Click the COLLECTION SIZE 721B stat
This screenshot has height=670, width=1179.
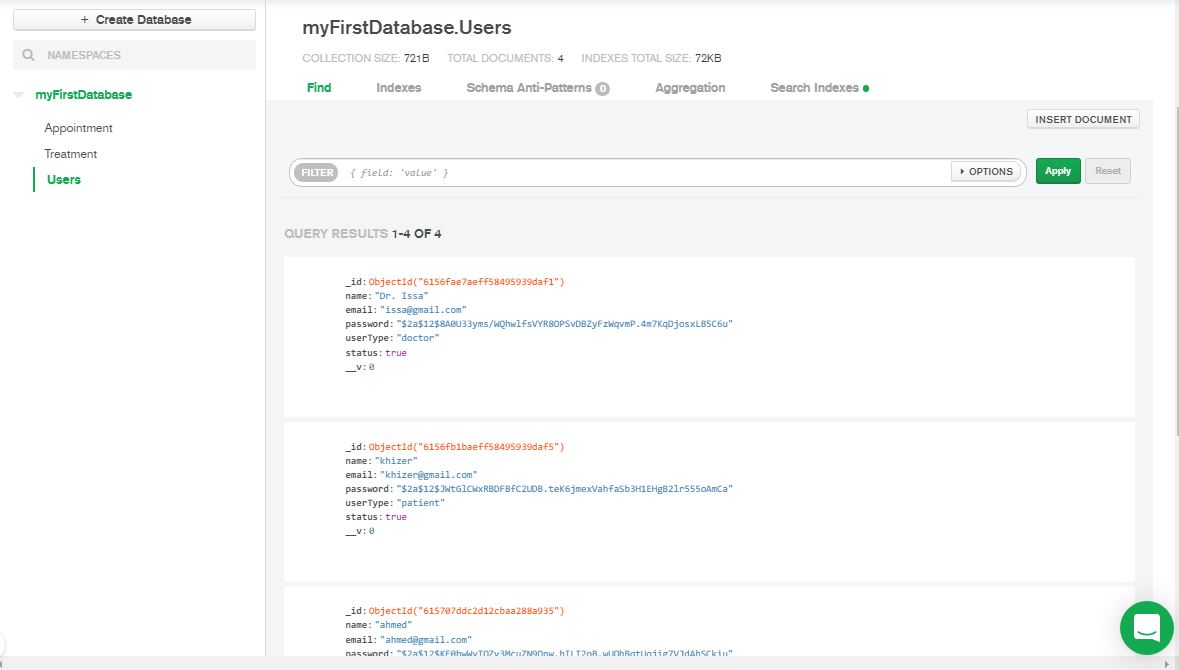(365, 58)
